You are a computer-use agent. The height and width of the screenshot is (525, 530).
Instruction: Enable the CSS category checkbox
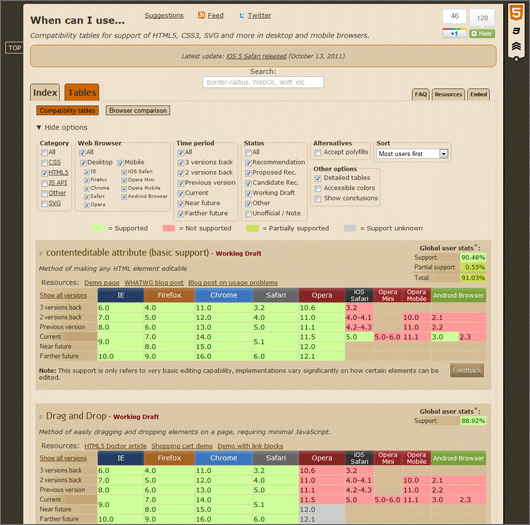pos(44,163)
